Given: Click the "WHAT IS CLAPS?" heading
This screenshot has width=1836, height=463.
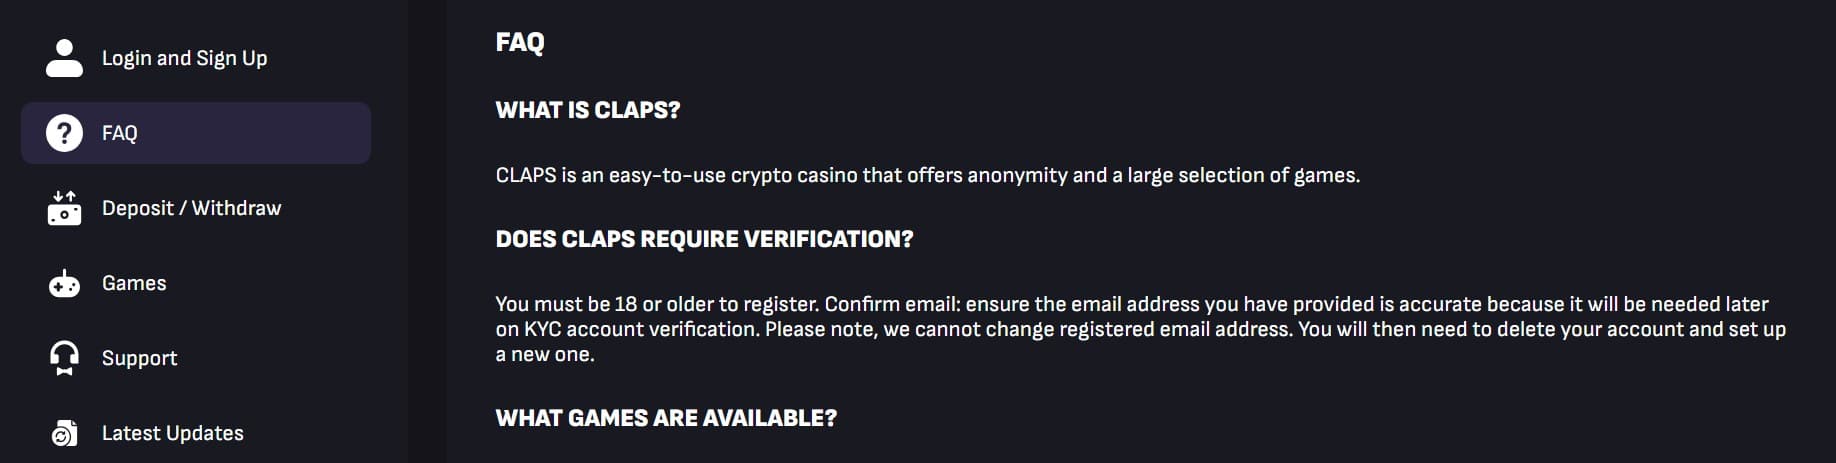Looking at the screenshot, I should click(588, 110).
